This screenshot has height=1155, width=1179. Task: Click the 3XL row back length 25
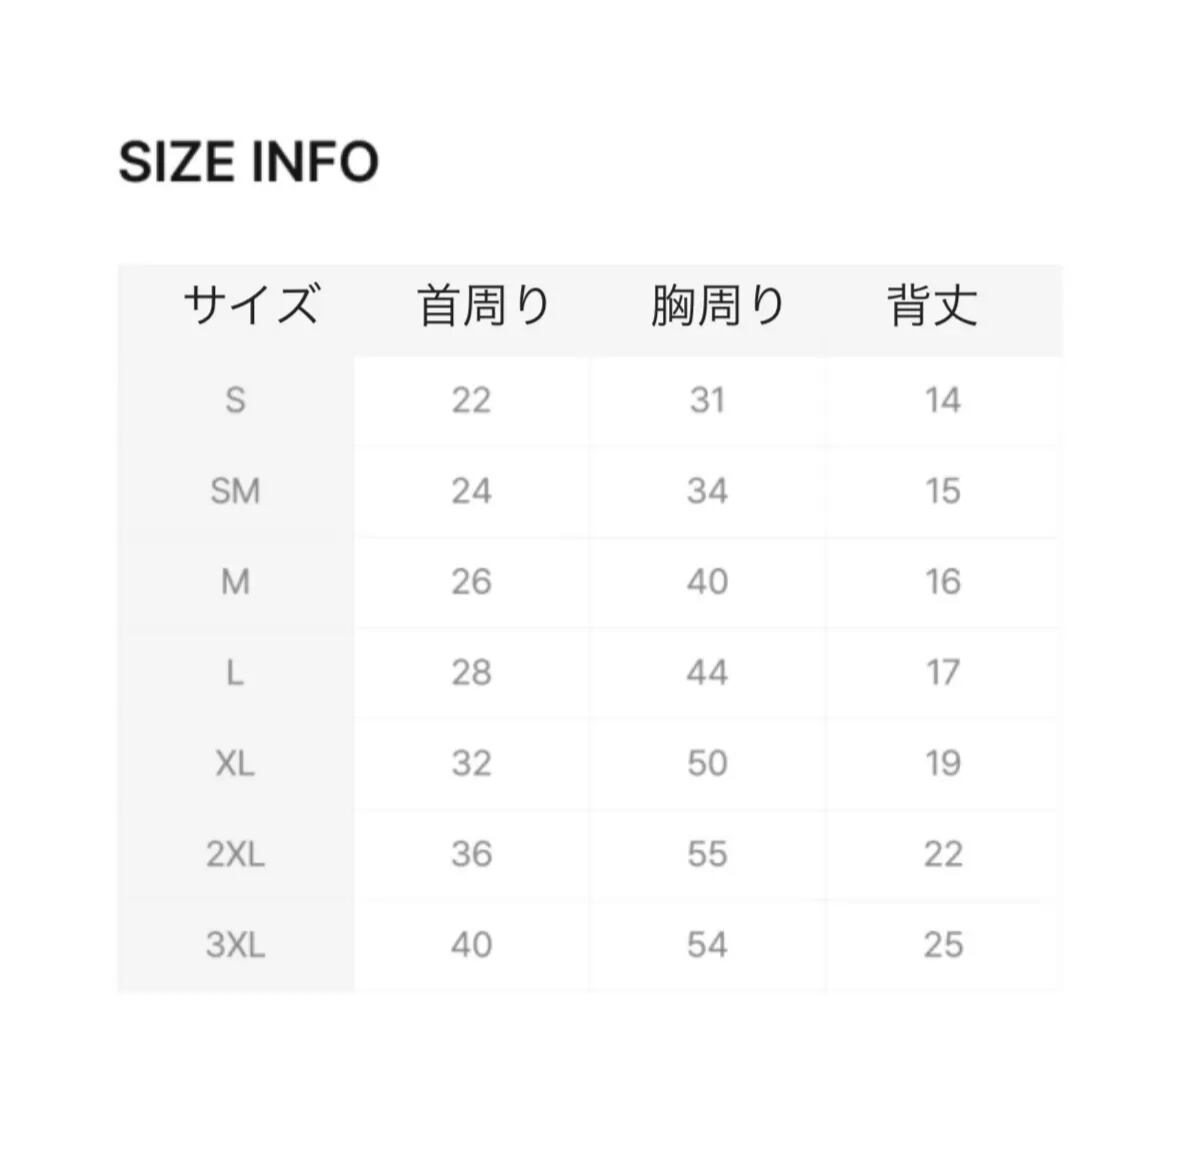pyautogui.click(x=943, y=945)
